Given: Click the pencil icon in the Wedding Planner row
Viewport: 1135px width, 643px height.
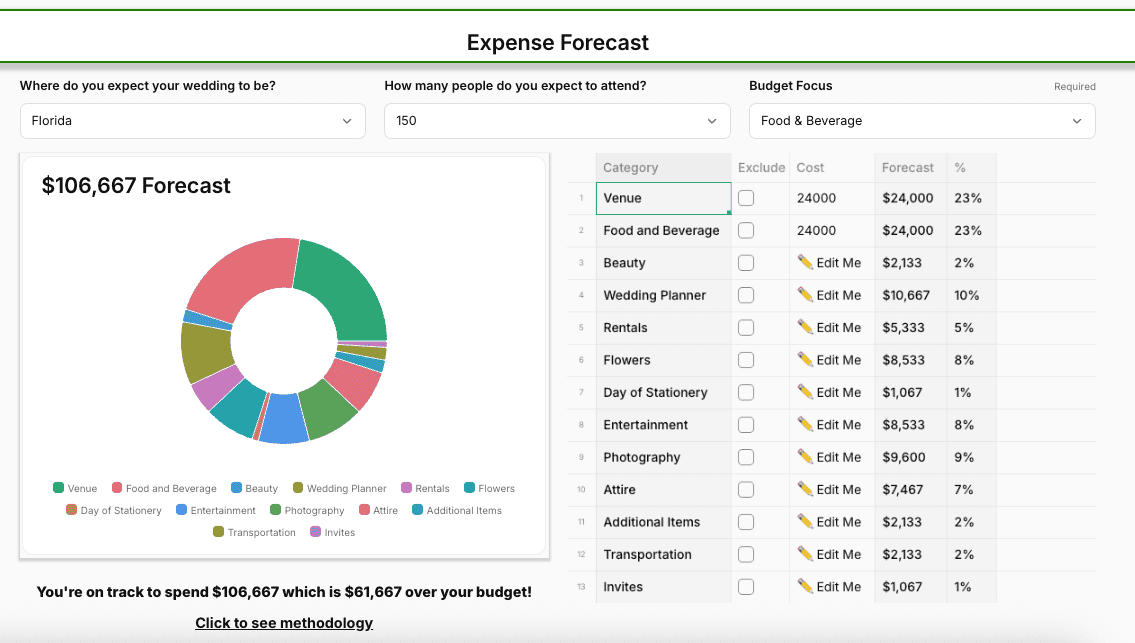Looking at the screenshot, I should [805, 295].
